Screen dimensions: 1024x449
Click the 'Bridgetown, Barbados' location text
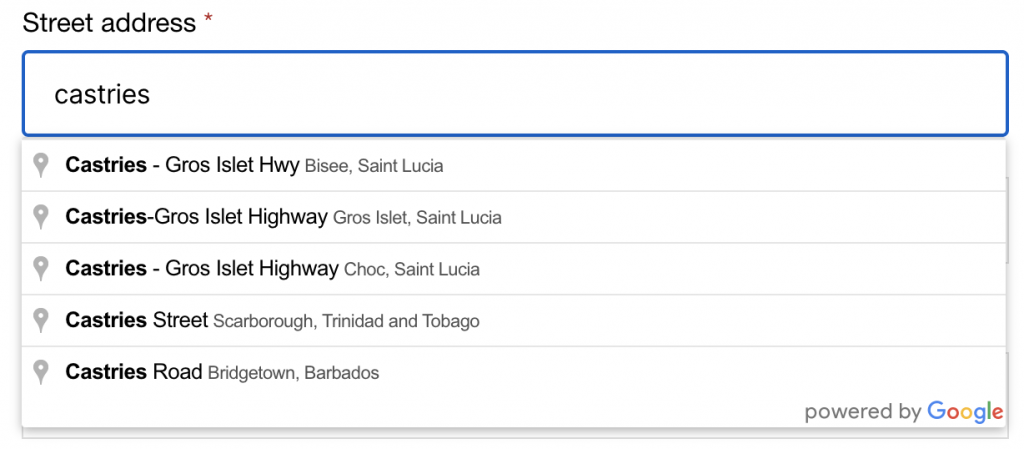[293, 374]
